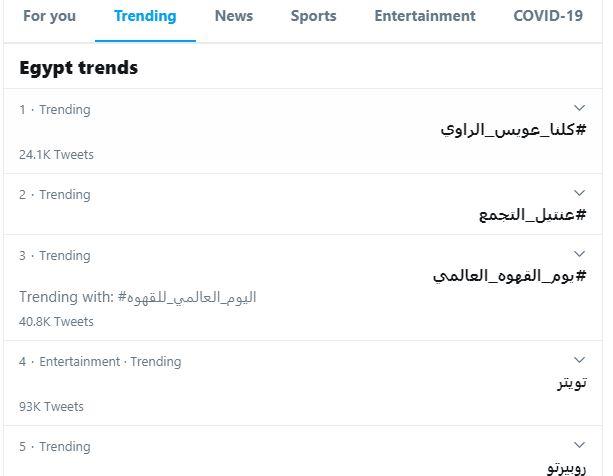The image size is (613, 476).
Task: Go to the Entertainment tab
Action: point(425,16)
